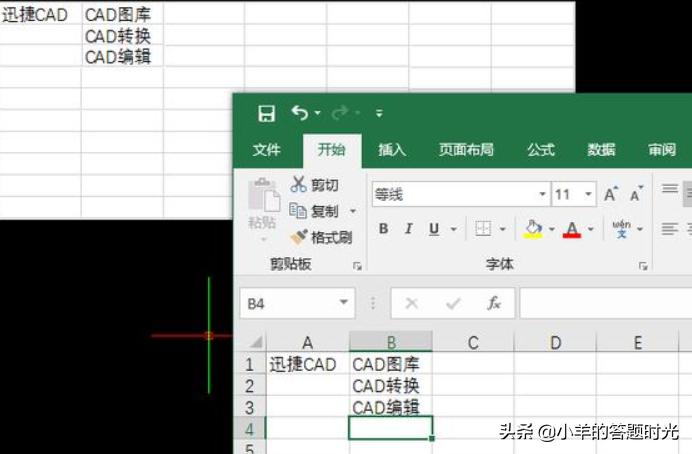The image size is (692, 454).
Task: Select column C header
Action: [473, 342]
